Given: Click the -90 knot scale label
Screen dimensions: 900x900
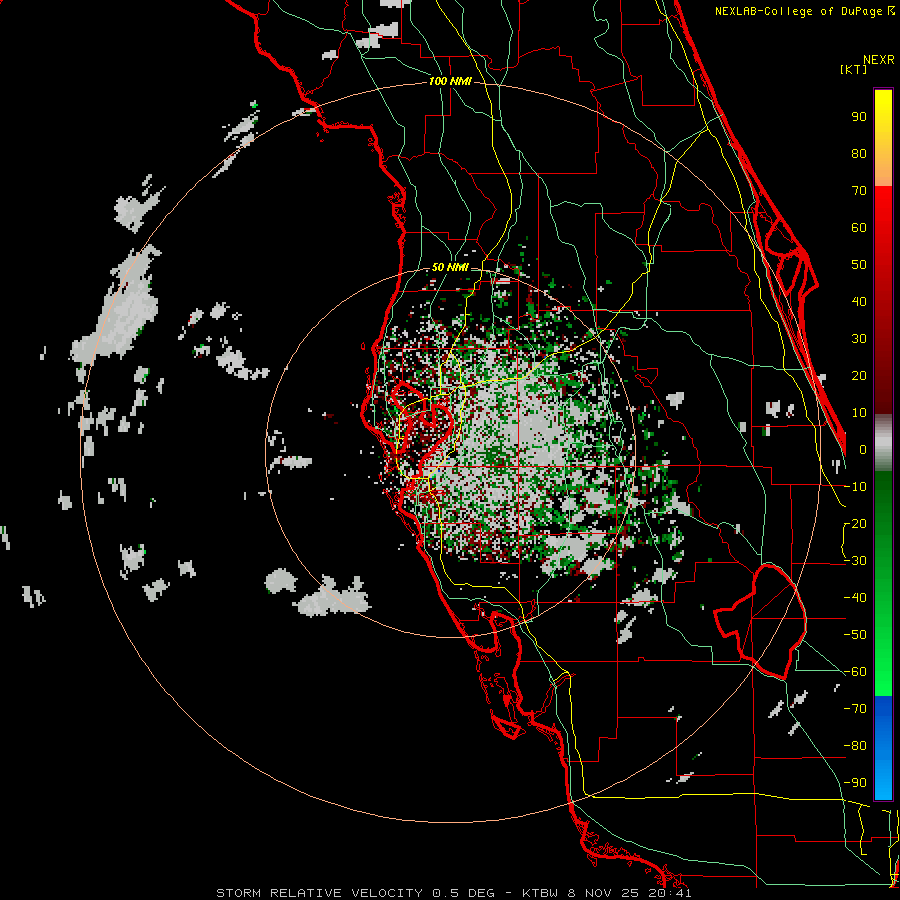Looking at the screenshot, I should coord(855,783).
